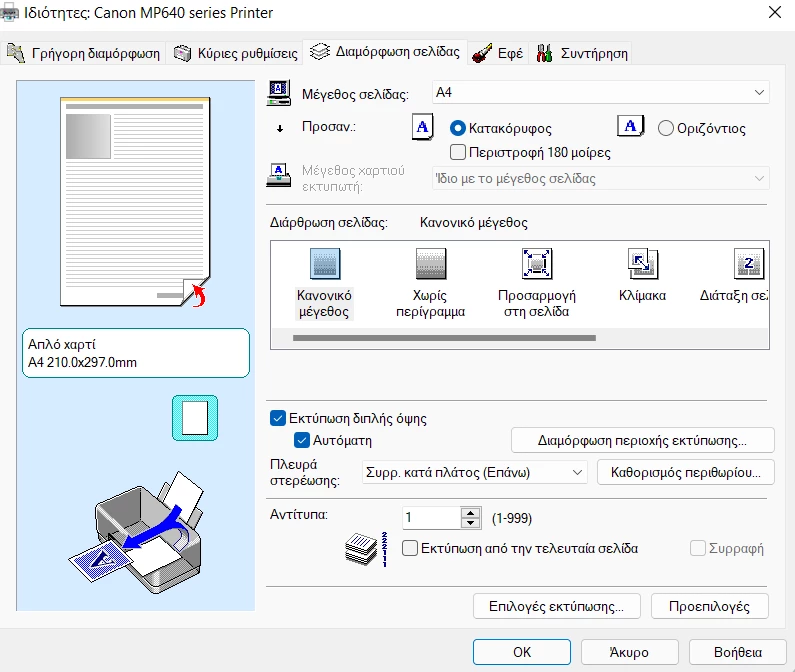Screen dimensions: 795x672
Task: Click the landscape orientation page icon
Action: click(x=630, y=126)
